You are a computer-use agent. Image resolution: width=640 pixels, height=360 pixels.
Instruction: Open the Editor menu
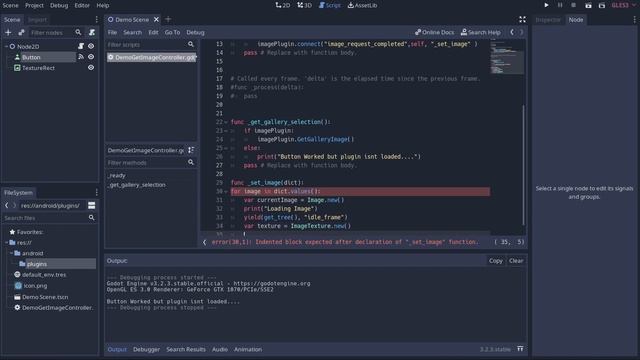[82, 5]
